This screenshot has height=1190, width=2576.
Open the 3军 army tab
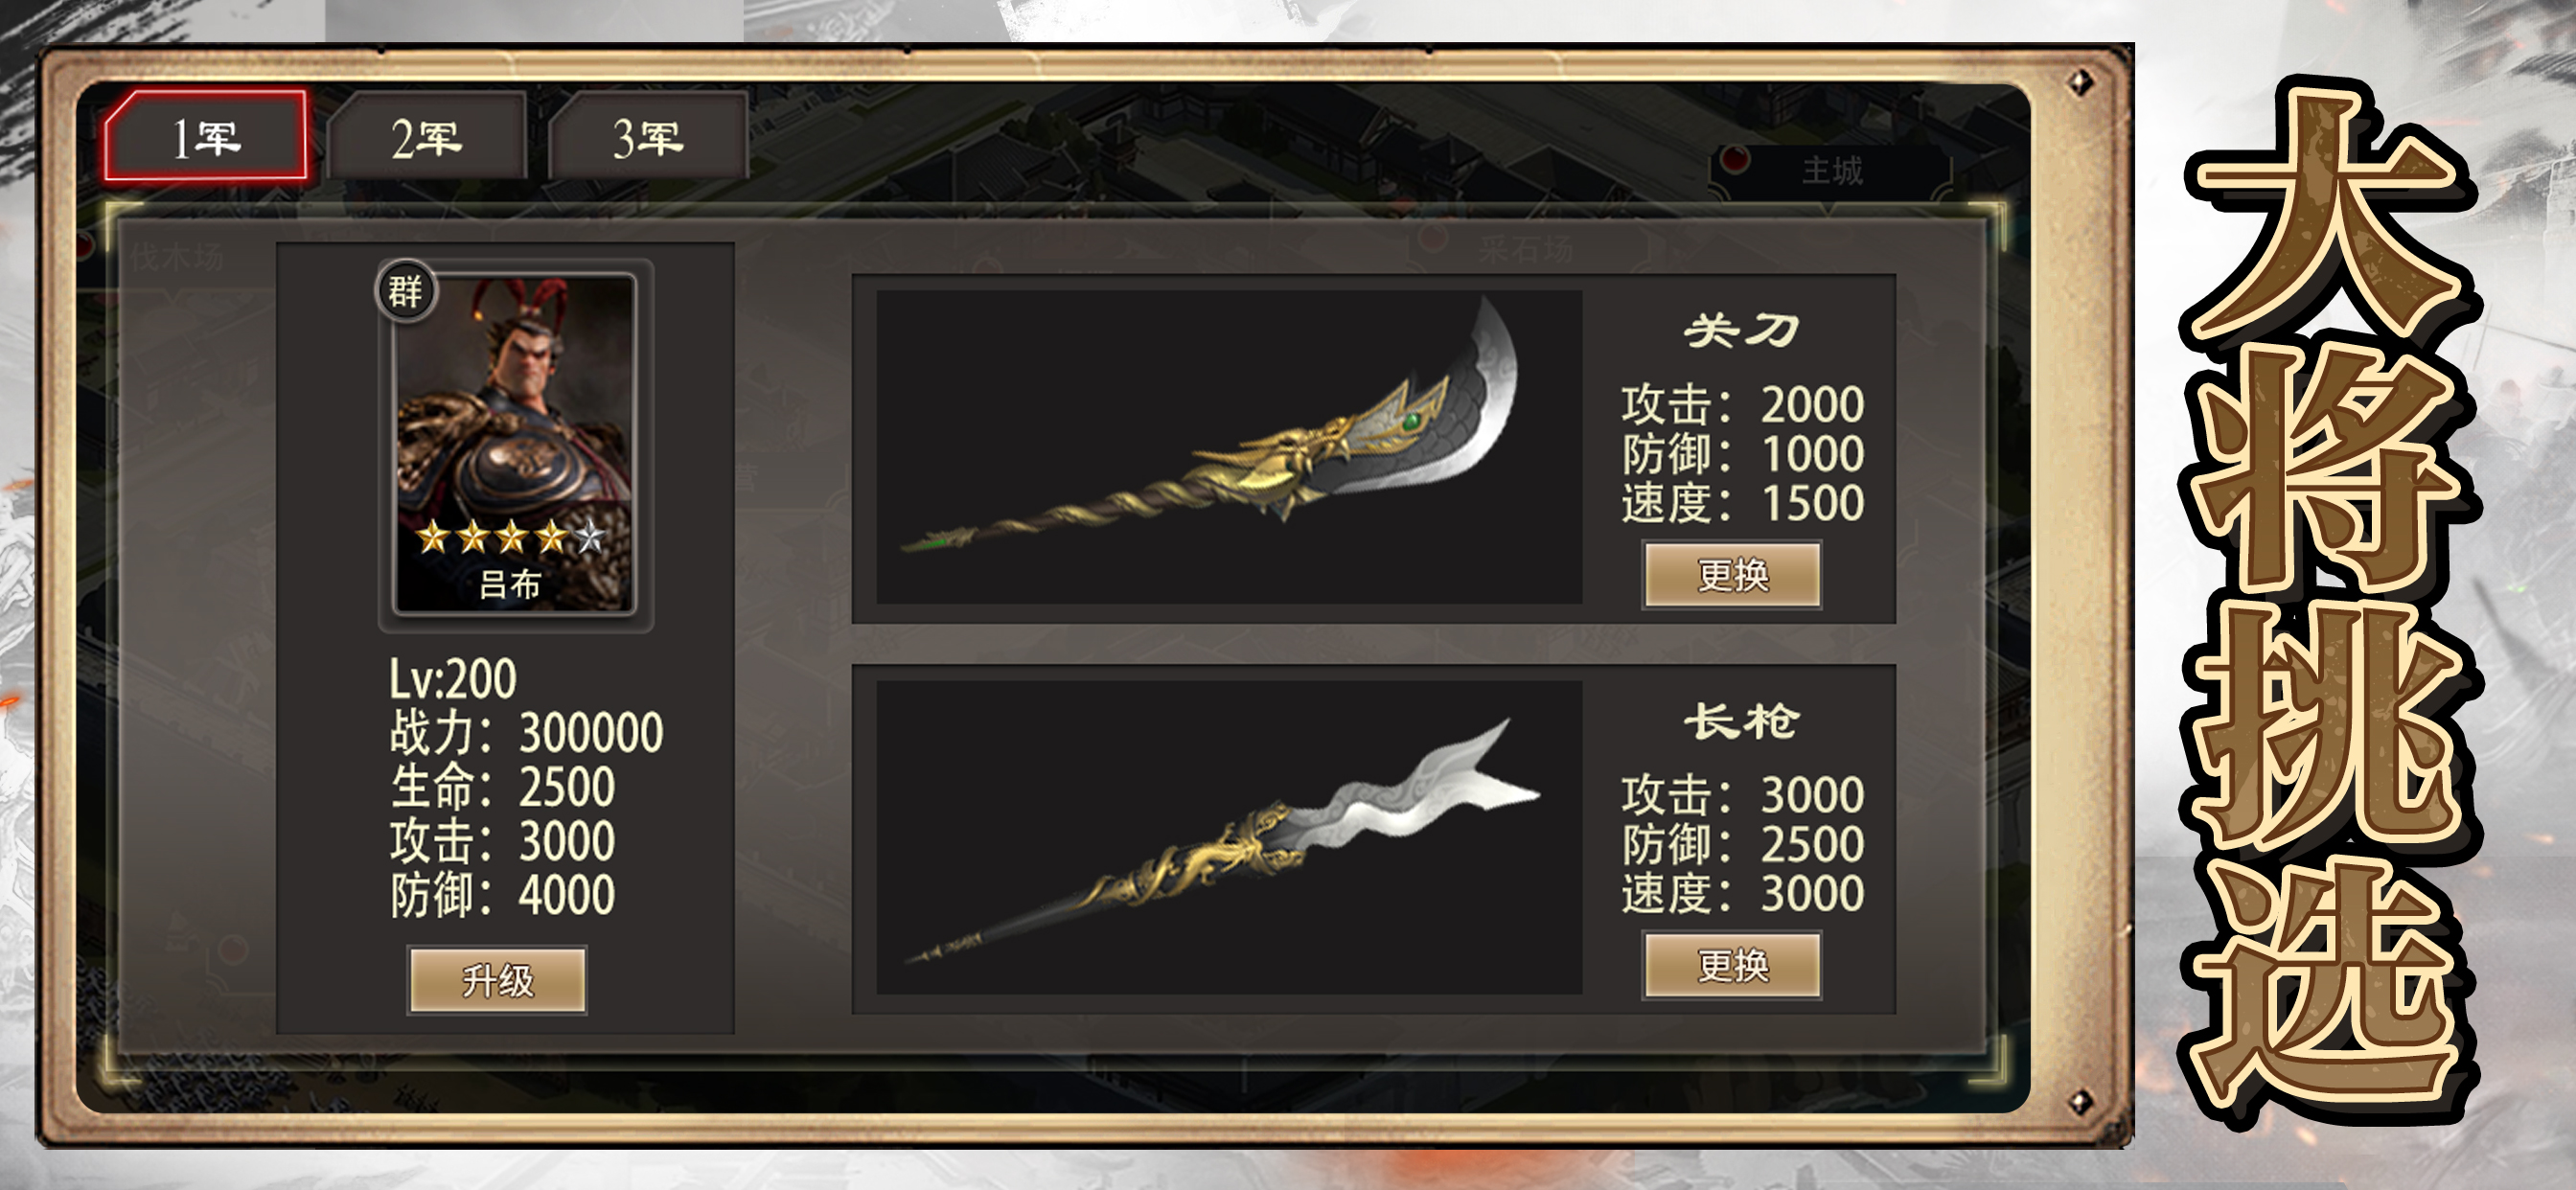click(649, 137)
